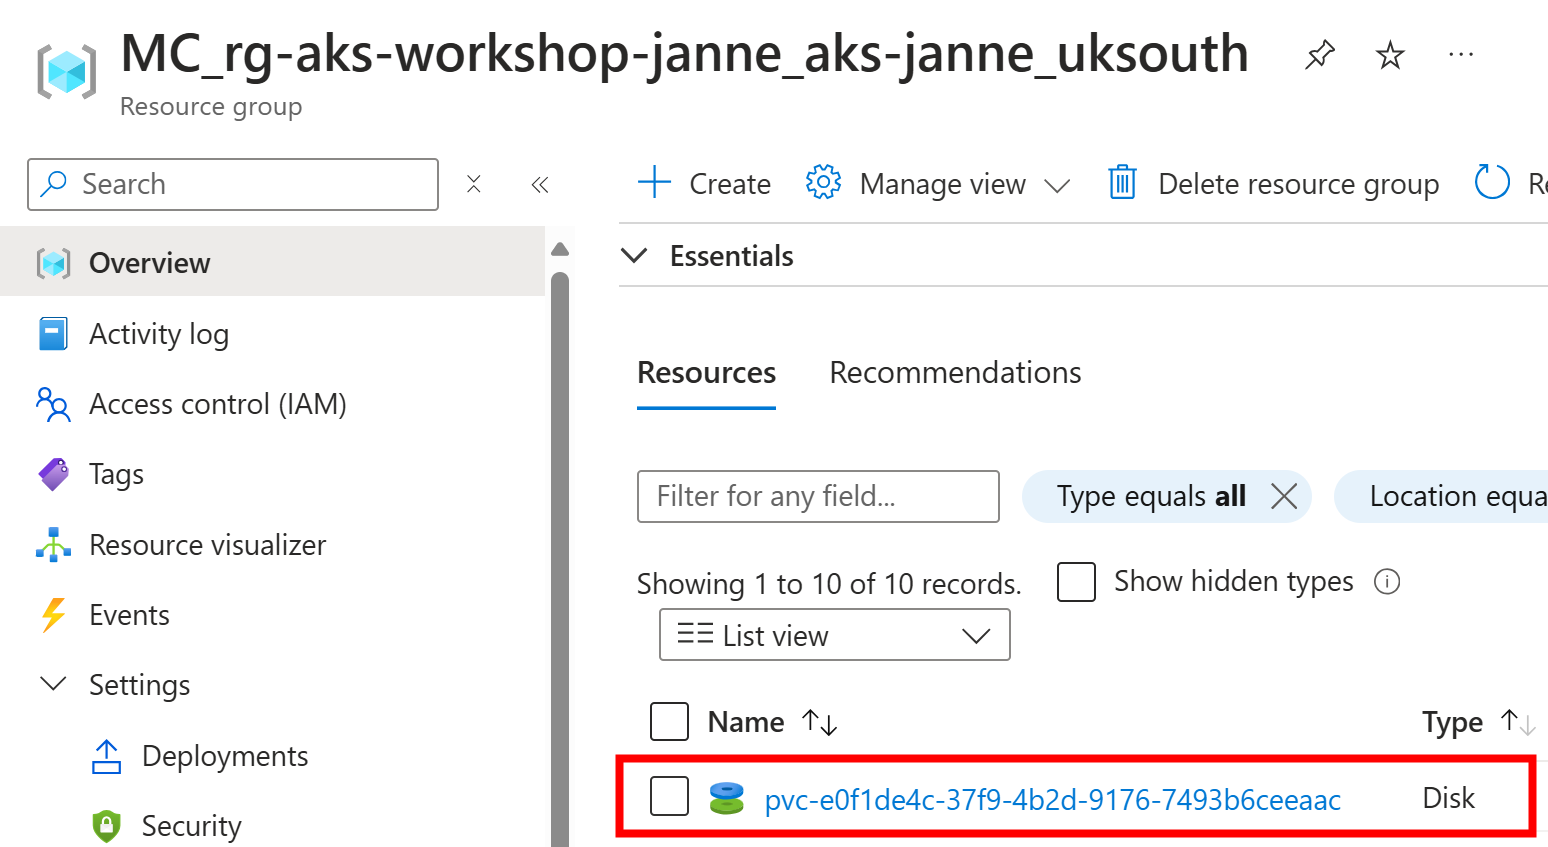Click Delete resource group button
The image size is (1548, 847).
[x=1274, y=184]
